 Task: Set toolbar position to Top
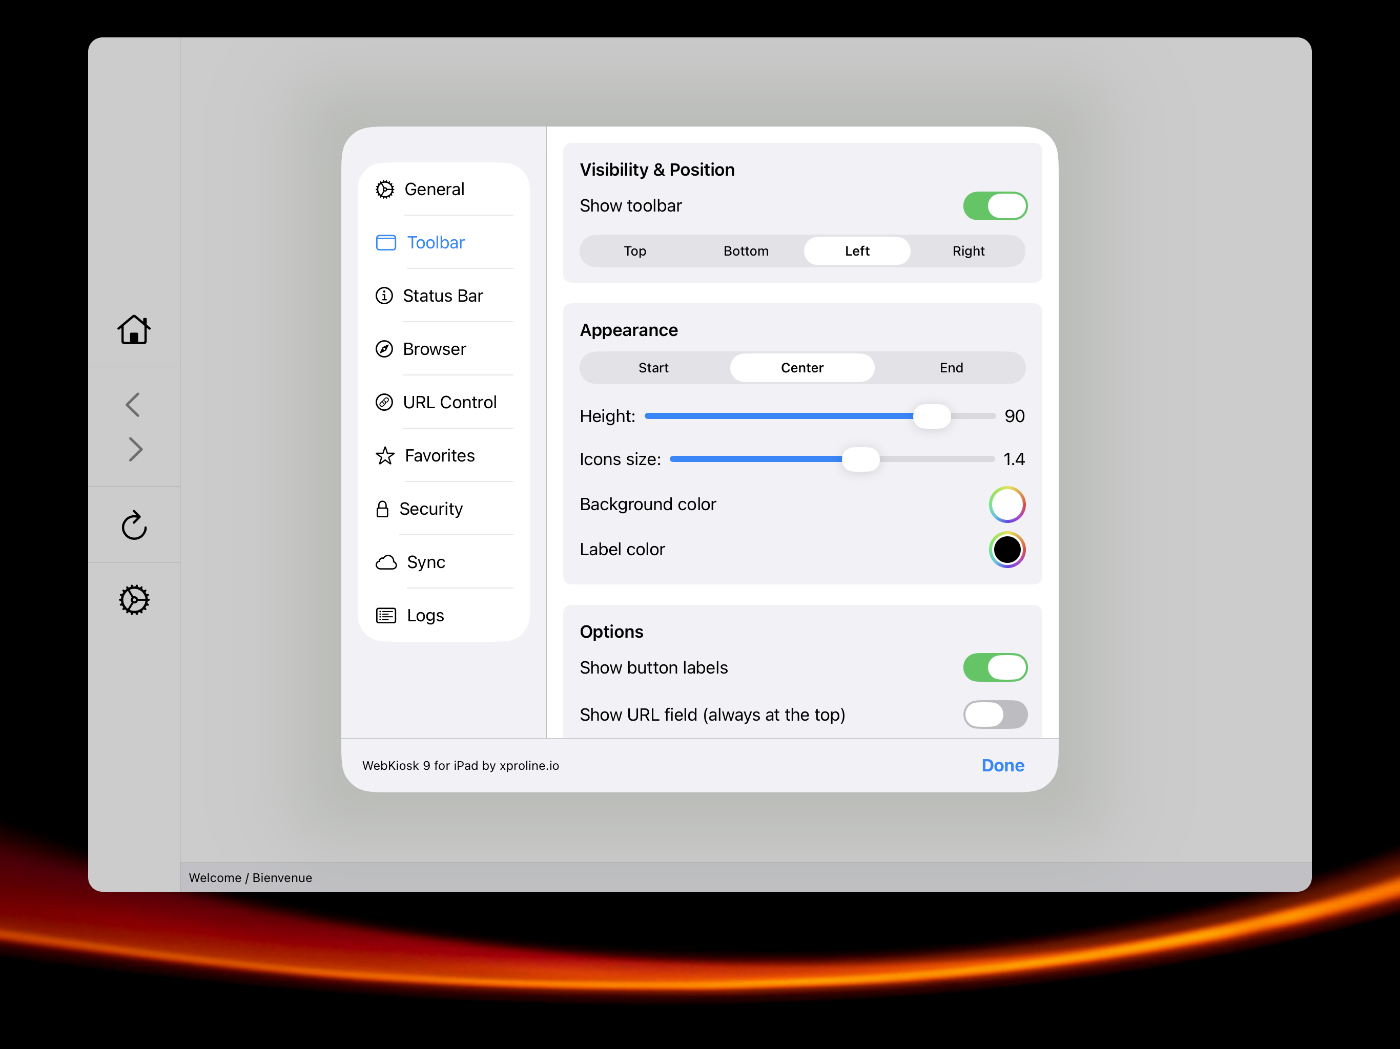click(635, 251)
